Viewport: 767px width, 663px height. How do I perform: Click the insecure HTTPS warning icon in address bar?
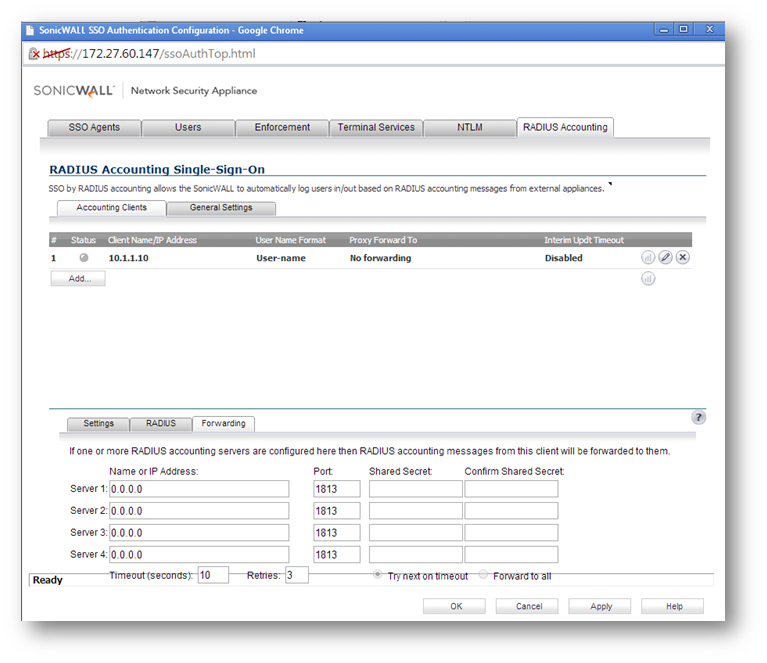coord(35,54)
